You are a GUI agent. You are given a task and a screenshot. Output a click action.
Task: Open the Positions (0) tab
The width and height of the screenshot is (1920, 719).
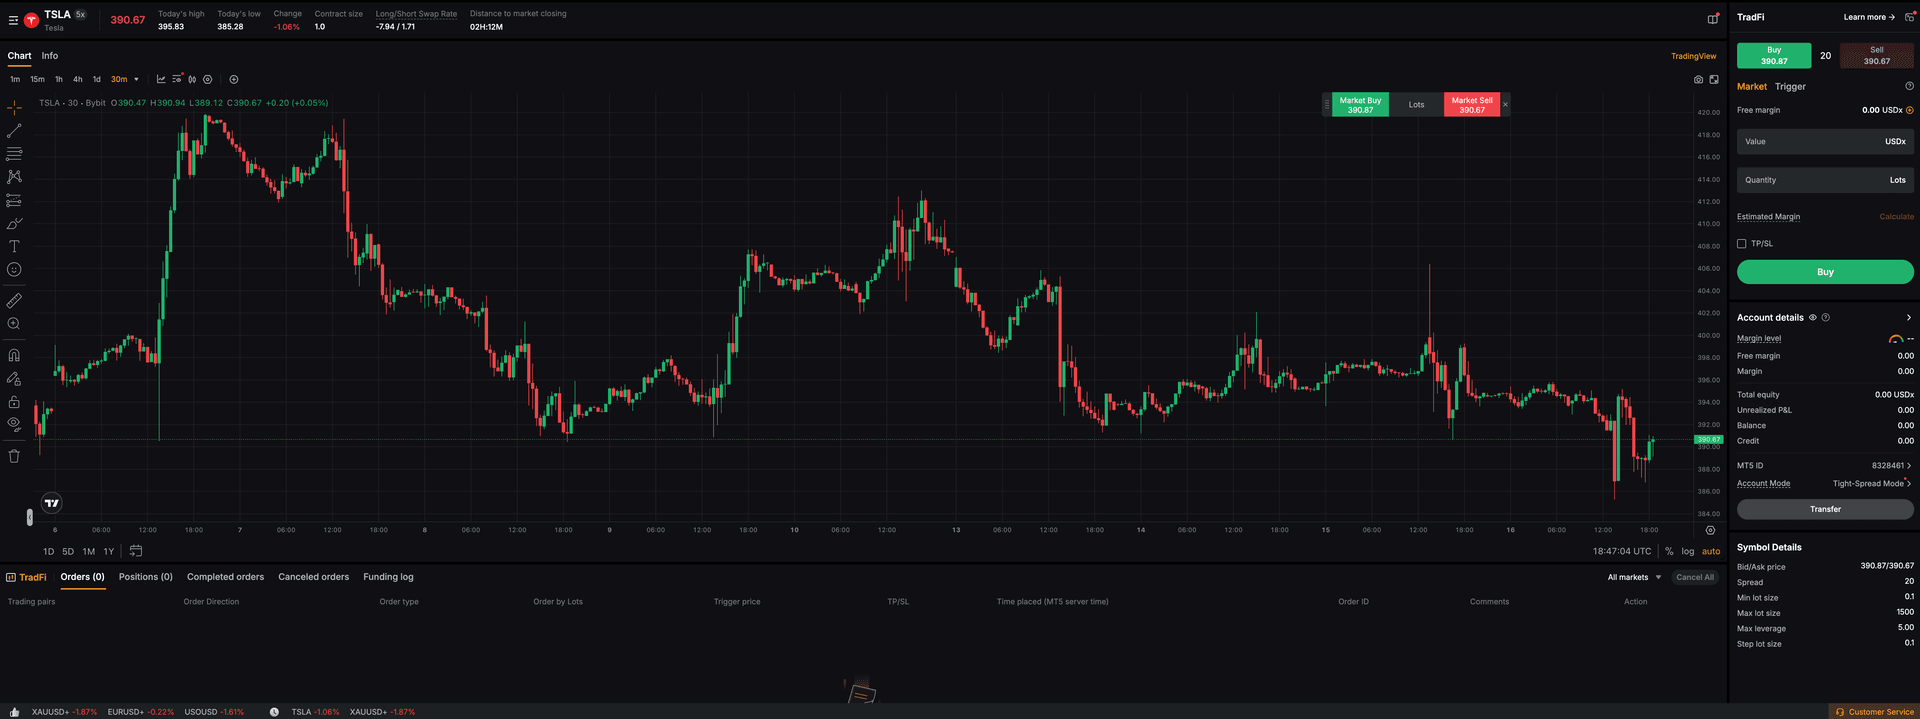(146, 577)
